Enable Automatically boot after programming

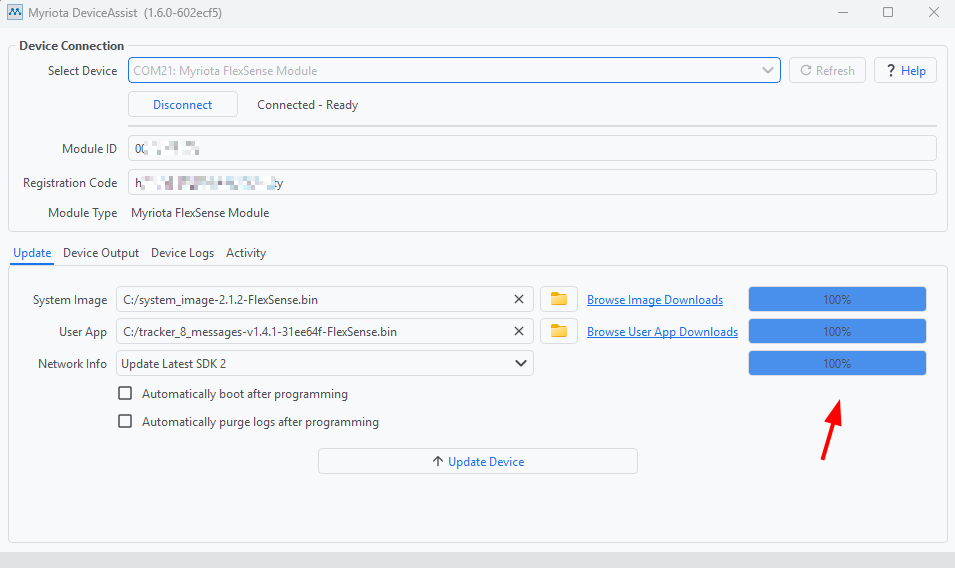[125, 393]
